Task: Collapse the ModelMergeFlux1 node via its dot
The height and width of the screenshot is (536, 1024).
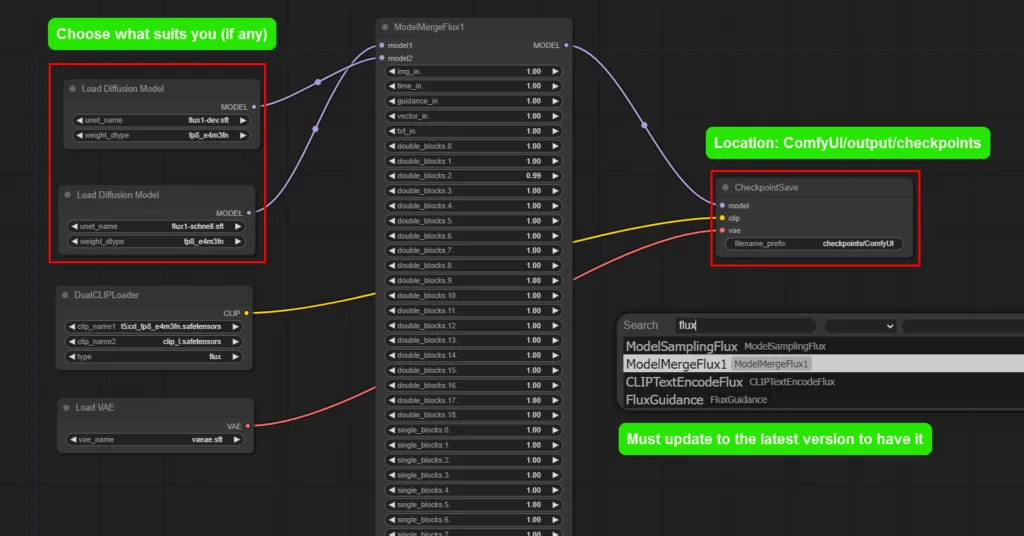Action: [x=385, y=27]
